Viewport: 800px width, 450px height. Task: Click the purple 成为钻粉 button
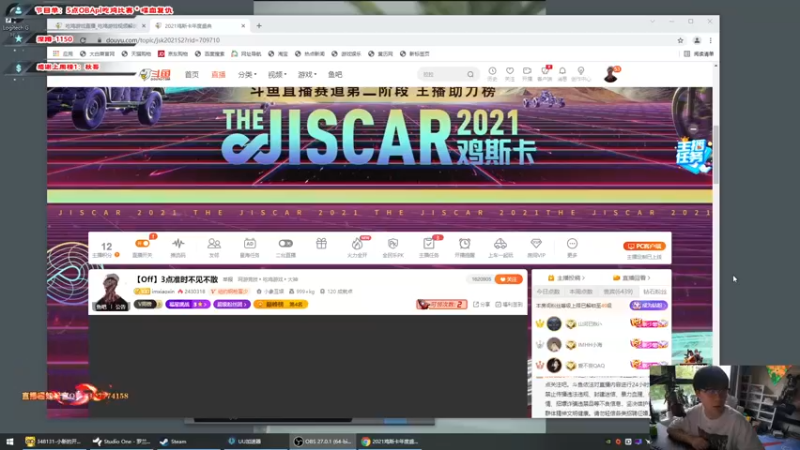pos(648,305)
